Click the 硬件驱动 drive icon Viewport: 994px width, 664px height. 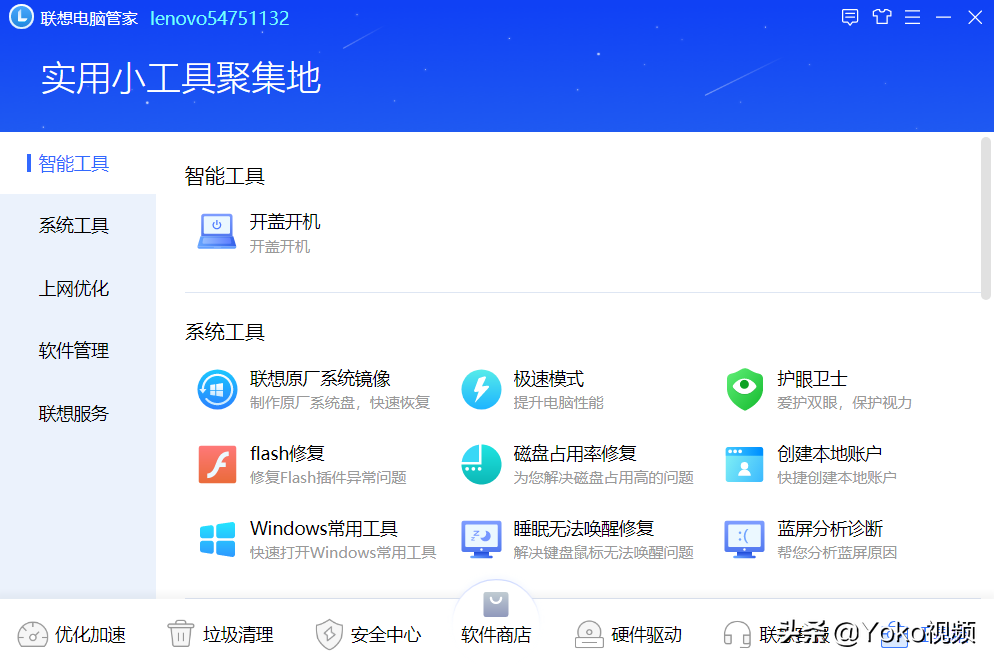pos(589,634)
